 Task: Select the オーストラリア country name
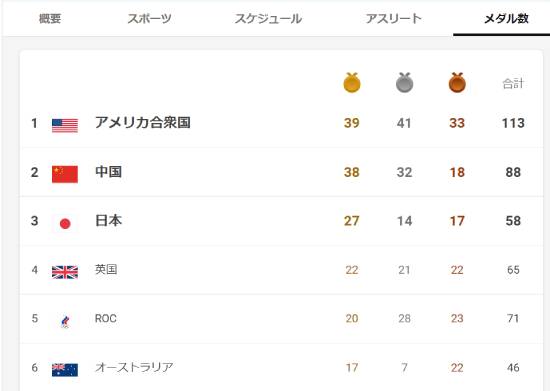[x=134, y=367]
